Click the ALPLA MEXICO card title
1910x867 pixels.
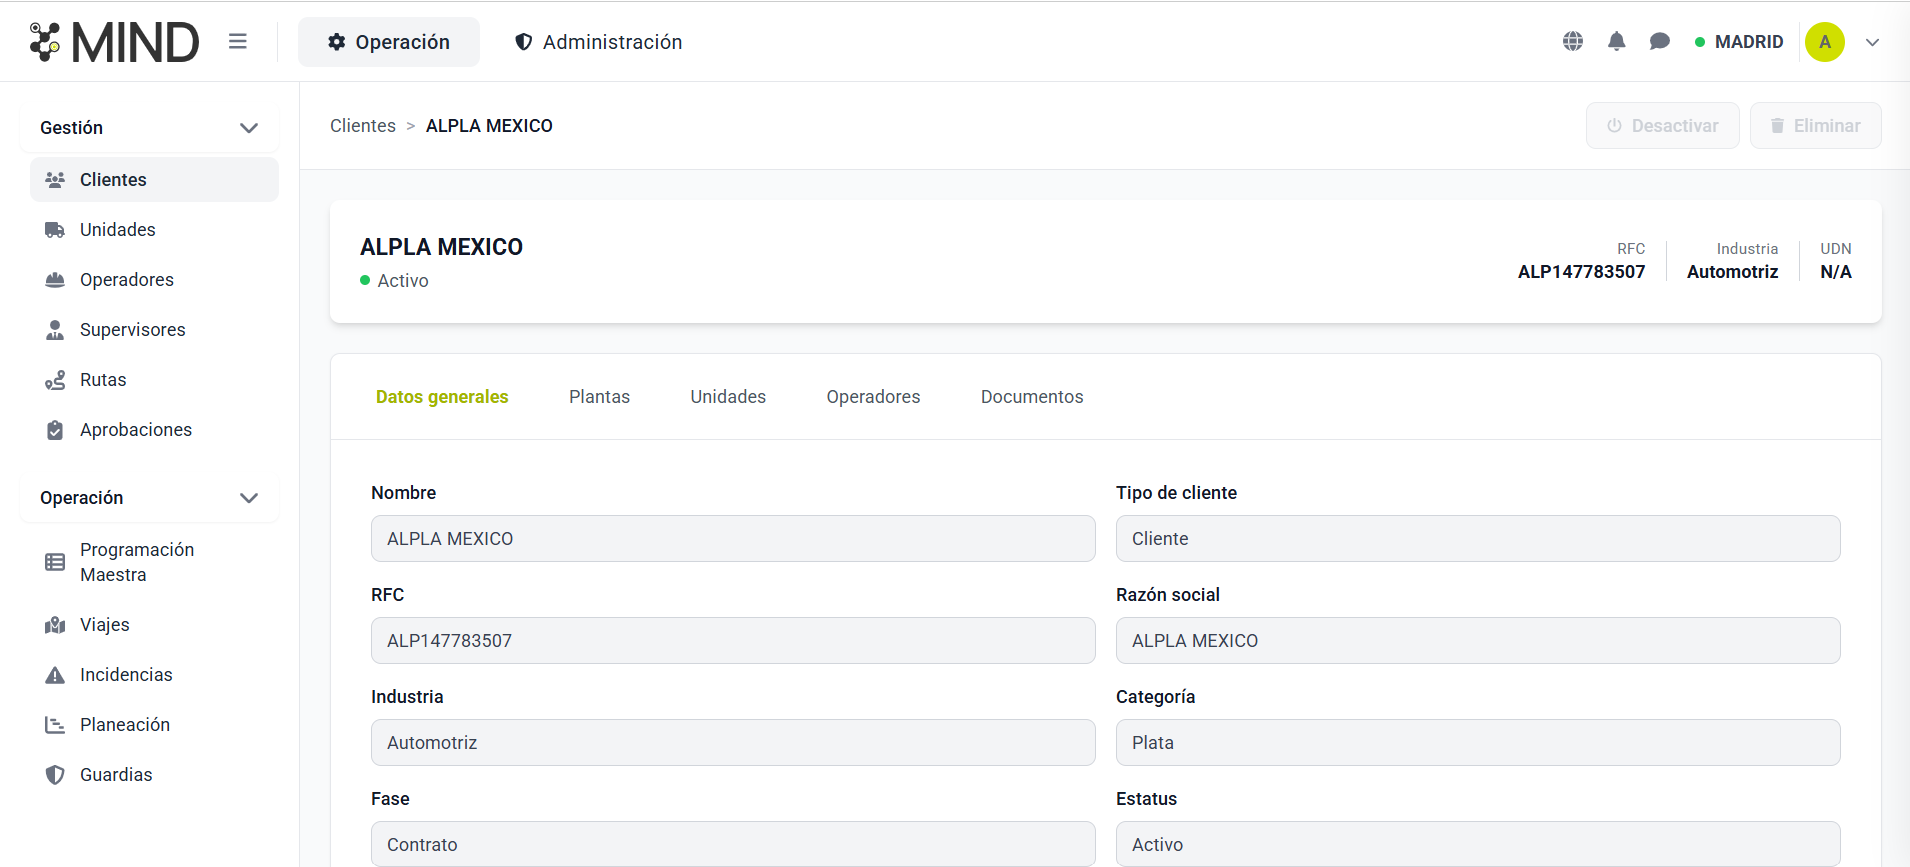441,247
